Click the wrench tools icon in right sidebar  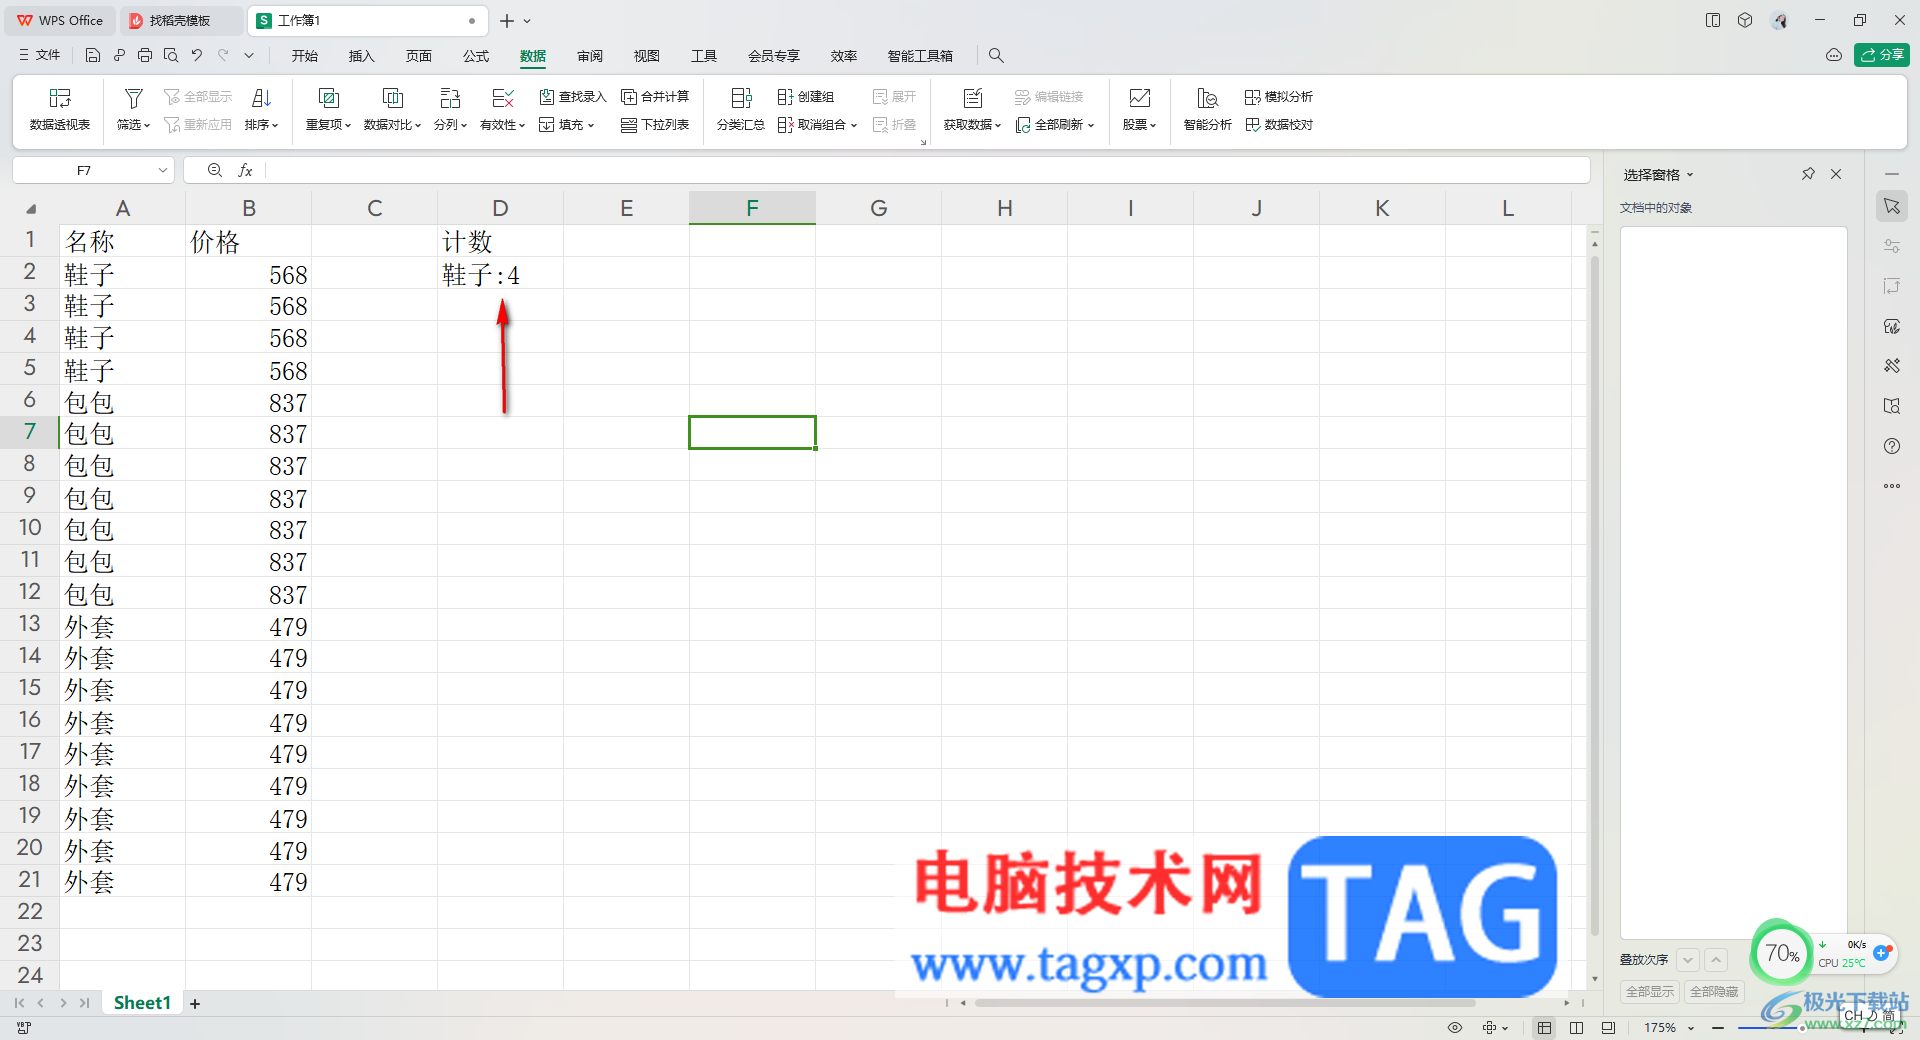[x=1892, y=366]
